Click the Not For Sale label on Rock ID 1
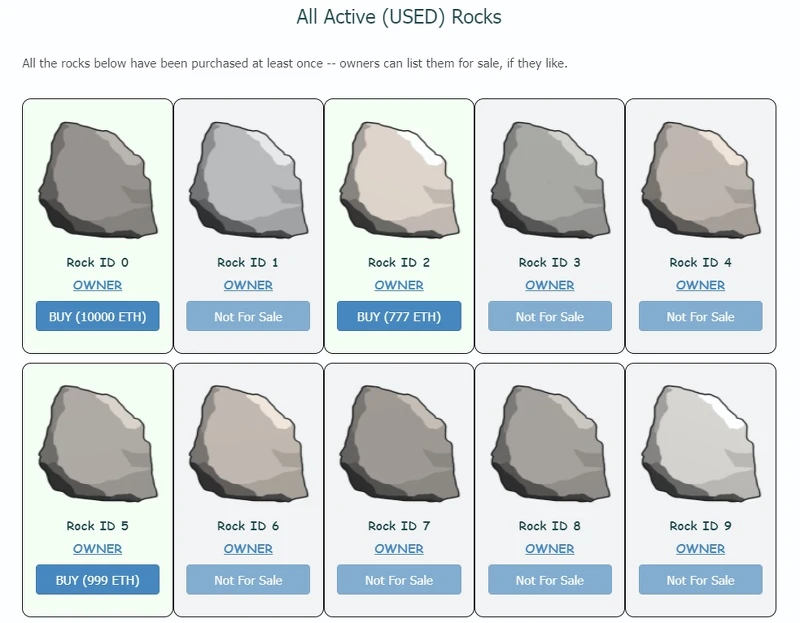Image resolution: width=800 pixels, height=623 pixels. pos(247,316)
